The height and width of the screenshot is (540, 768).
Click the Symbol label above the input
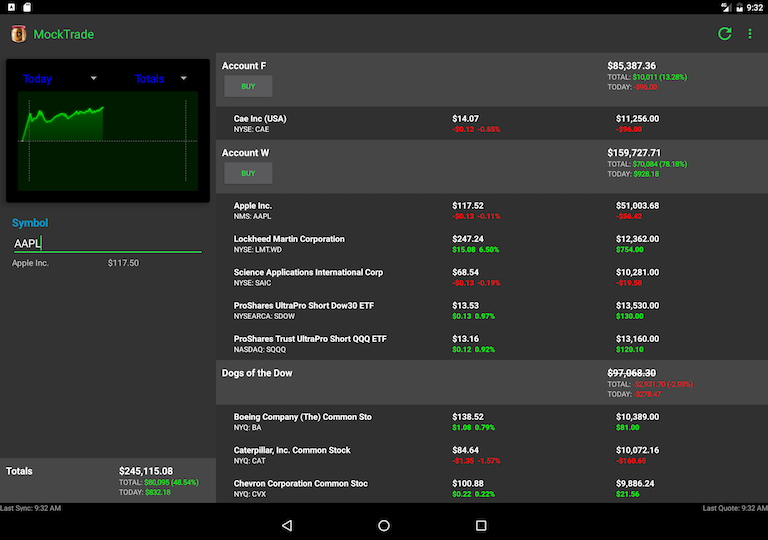coord(30,223)
